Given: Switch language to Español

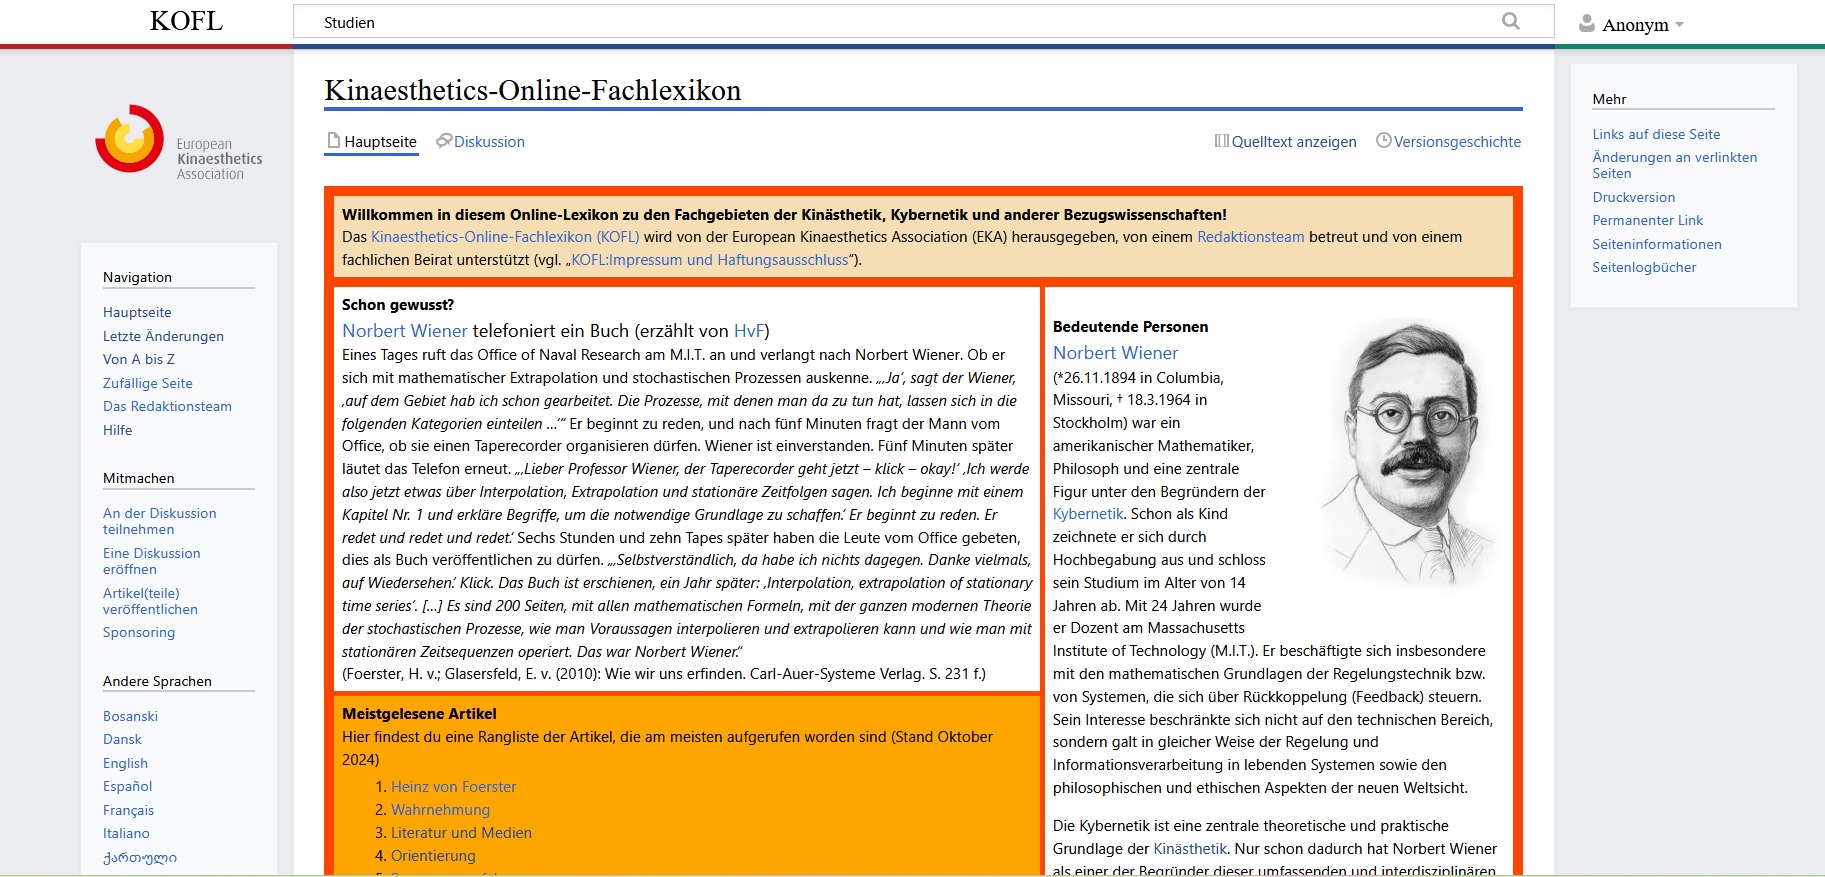Looking at the screenshot, I should click(x=128, y=786).
